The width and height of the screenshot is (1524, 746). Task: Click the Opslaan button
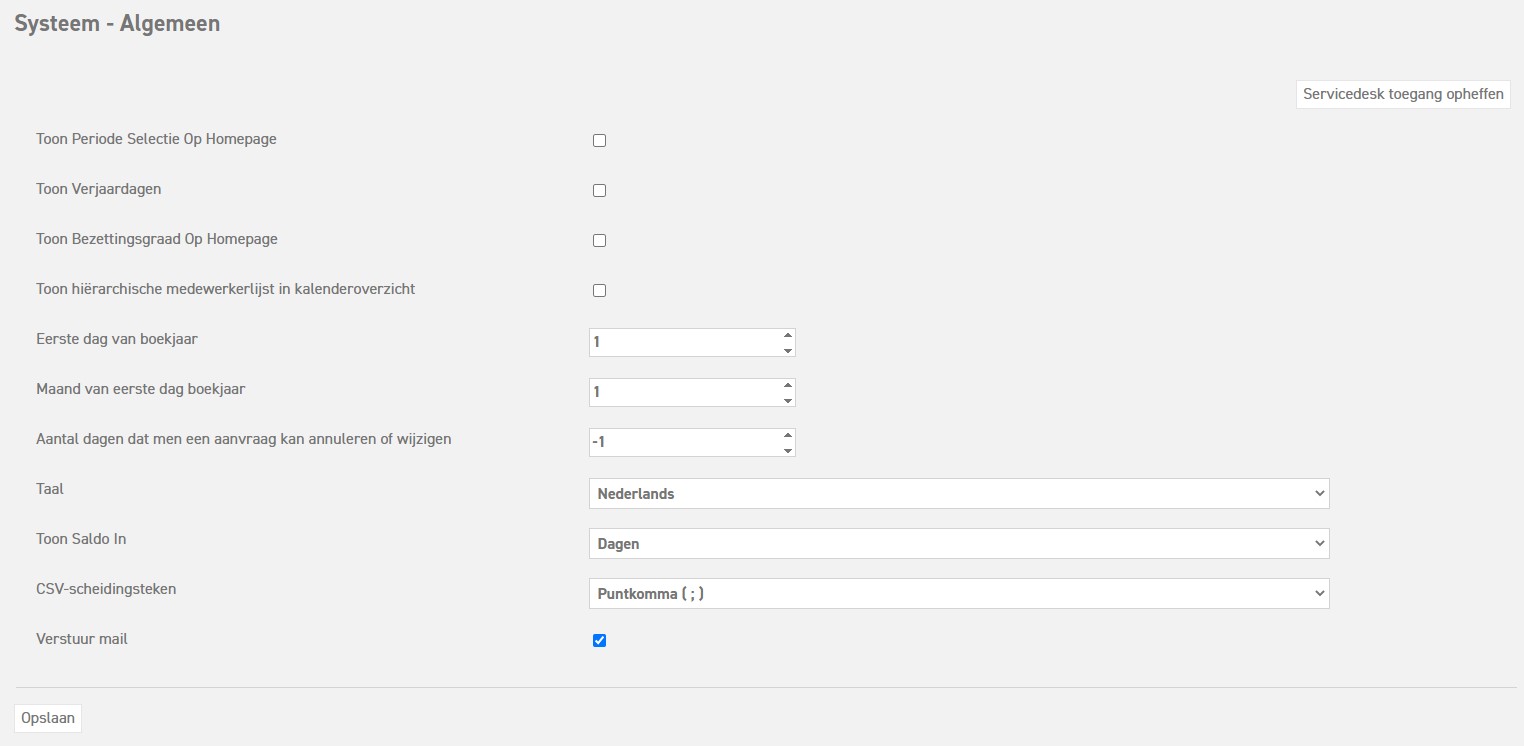pyautogui.click(x=48, y=719)
